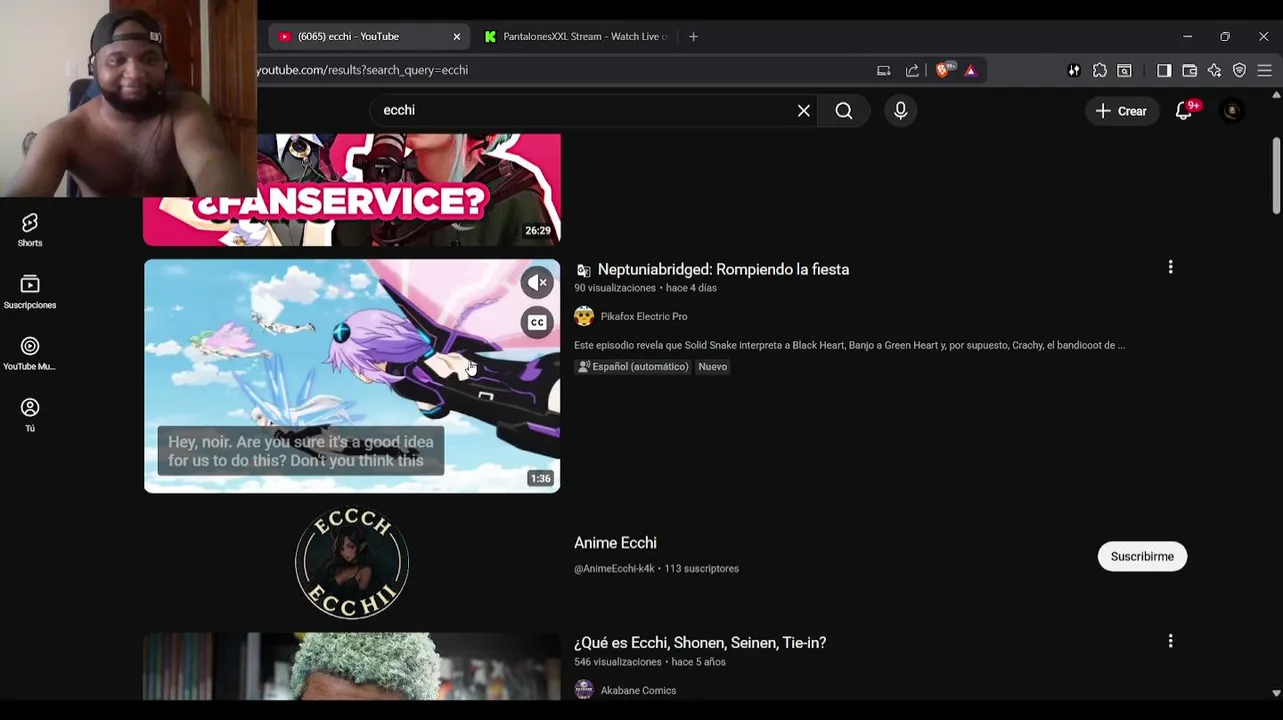The width and height of the screenshot is (1283, 720).
Task: Click the Brave Shields lion icon
Action: tap(943, 70)
